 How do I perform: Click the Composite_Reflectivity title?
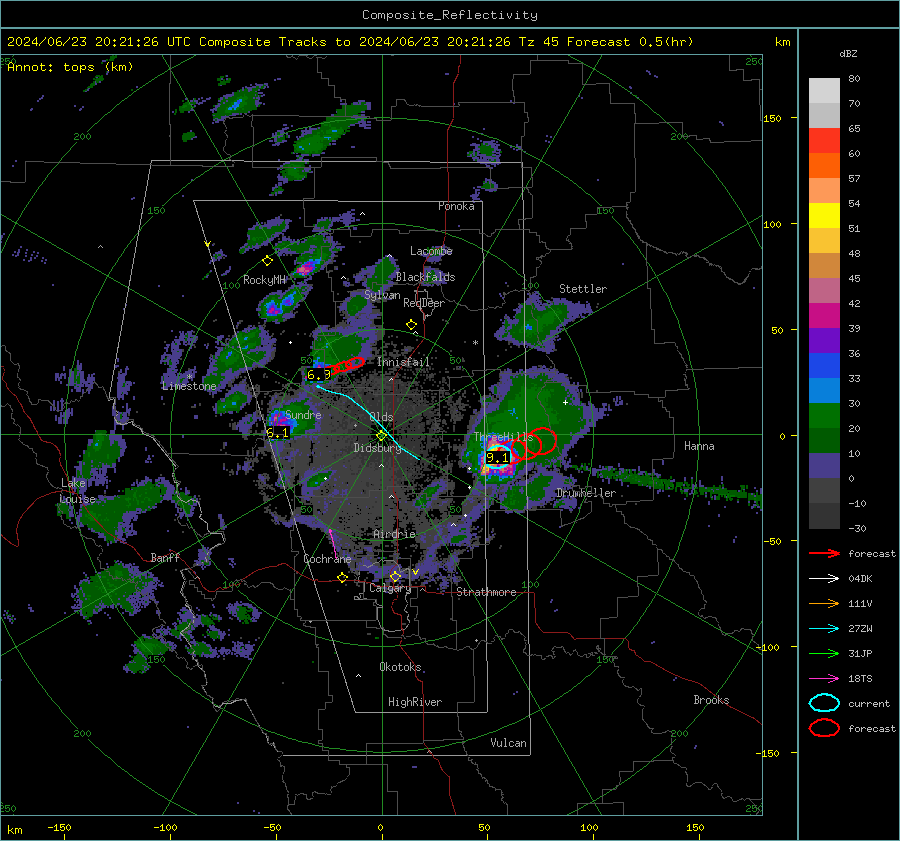(x=450, y=15)
